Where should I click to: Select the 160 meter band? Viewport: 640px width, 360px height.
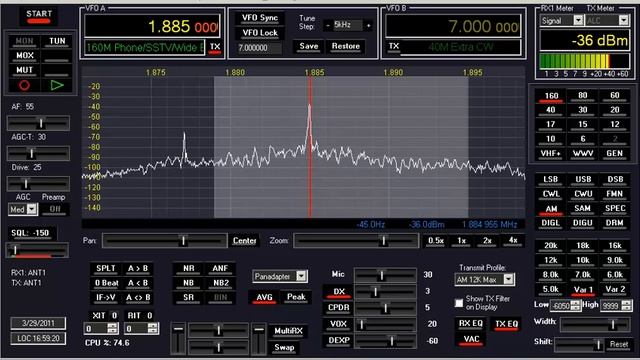551,96
